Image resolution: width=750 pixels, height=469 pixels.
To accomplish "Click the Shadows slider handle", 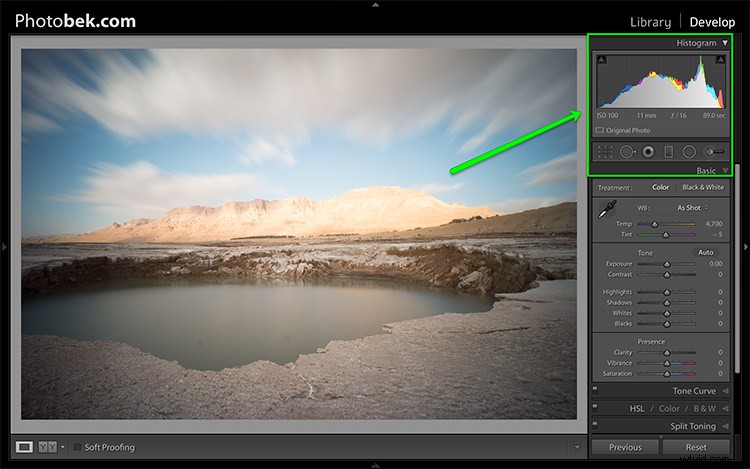I will click(667, 303).
